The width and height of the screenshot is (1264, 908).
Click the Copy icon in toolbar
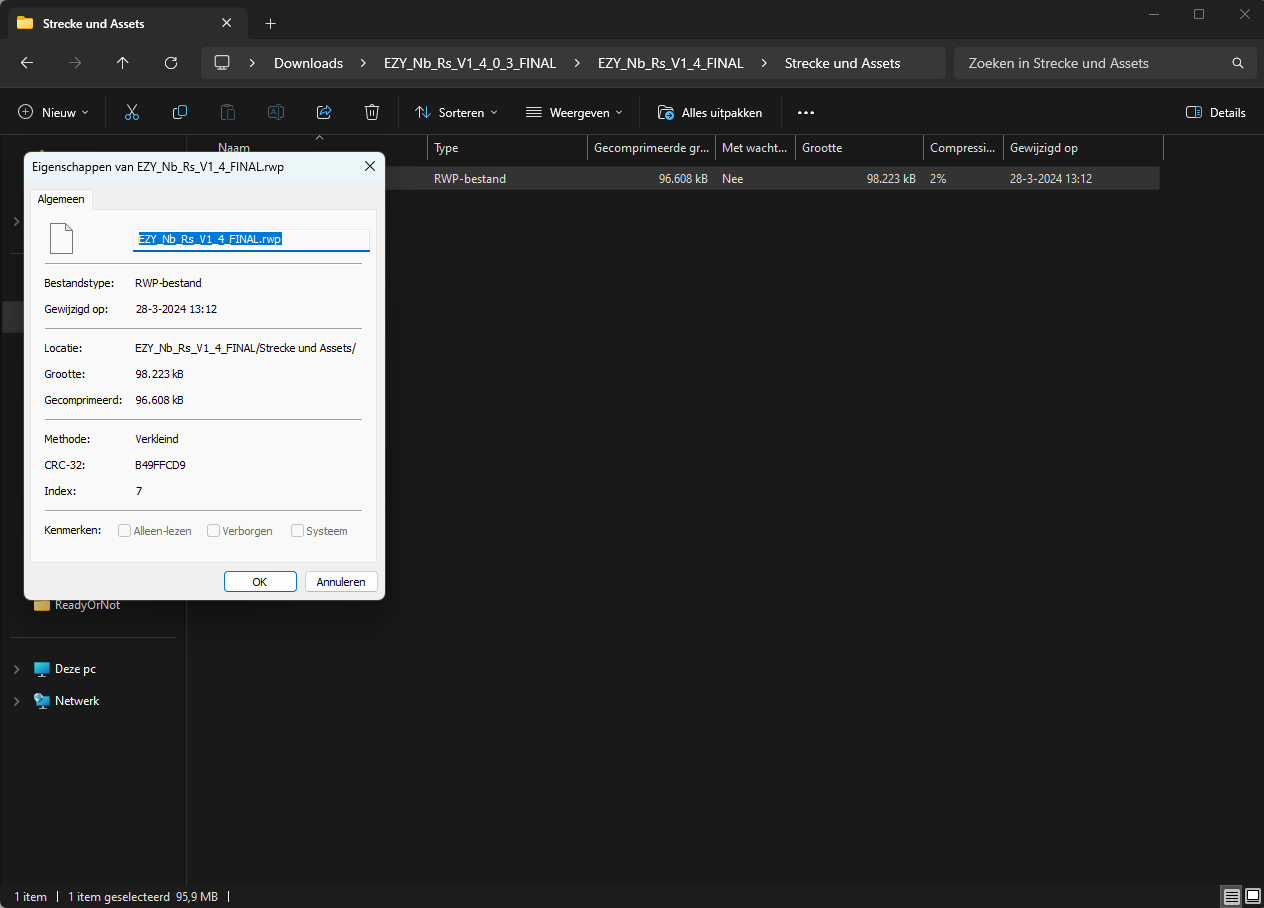coord(180,113)
